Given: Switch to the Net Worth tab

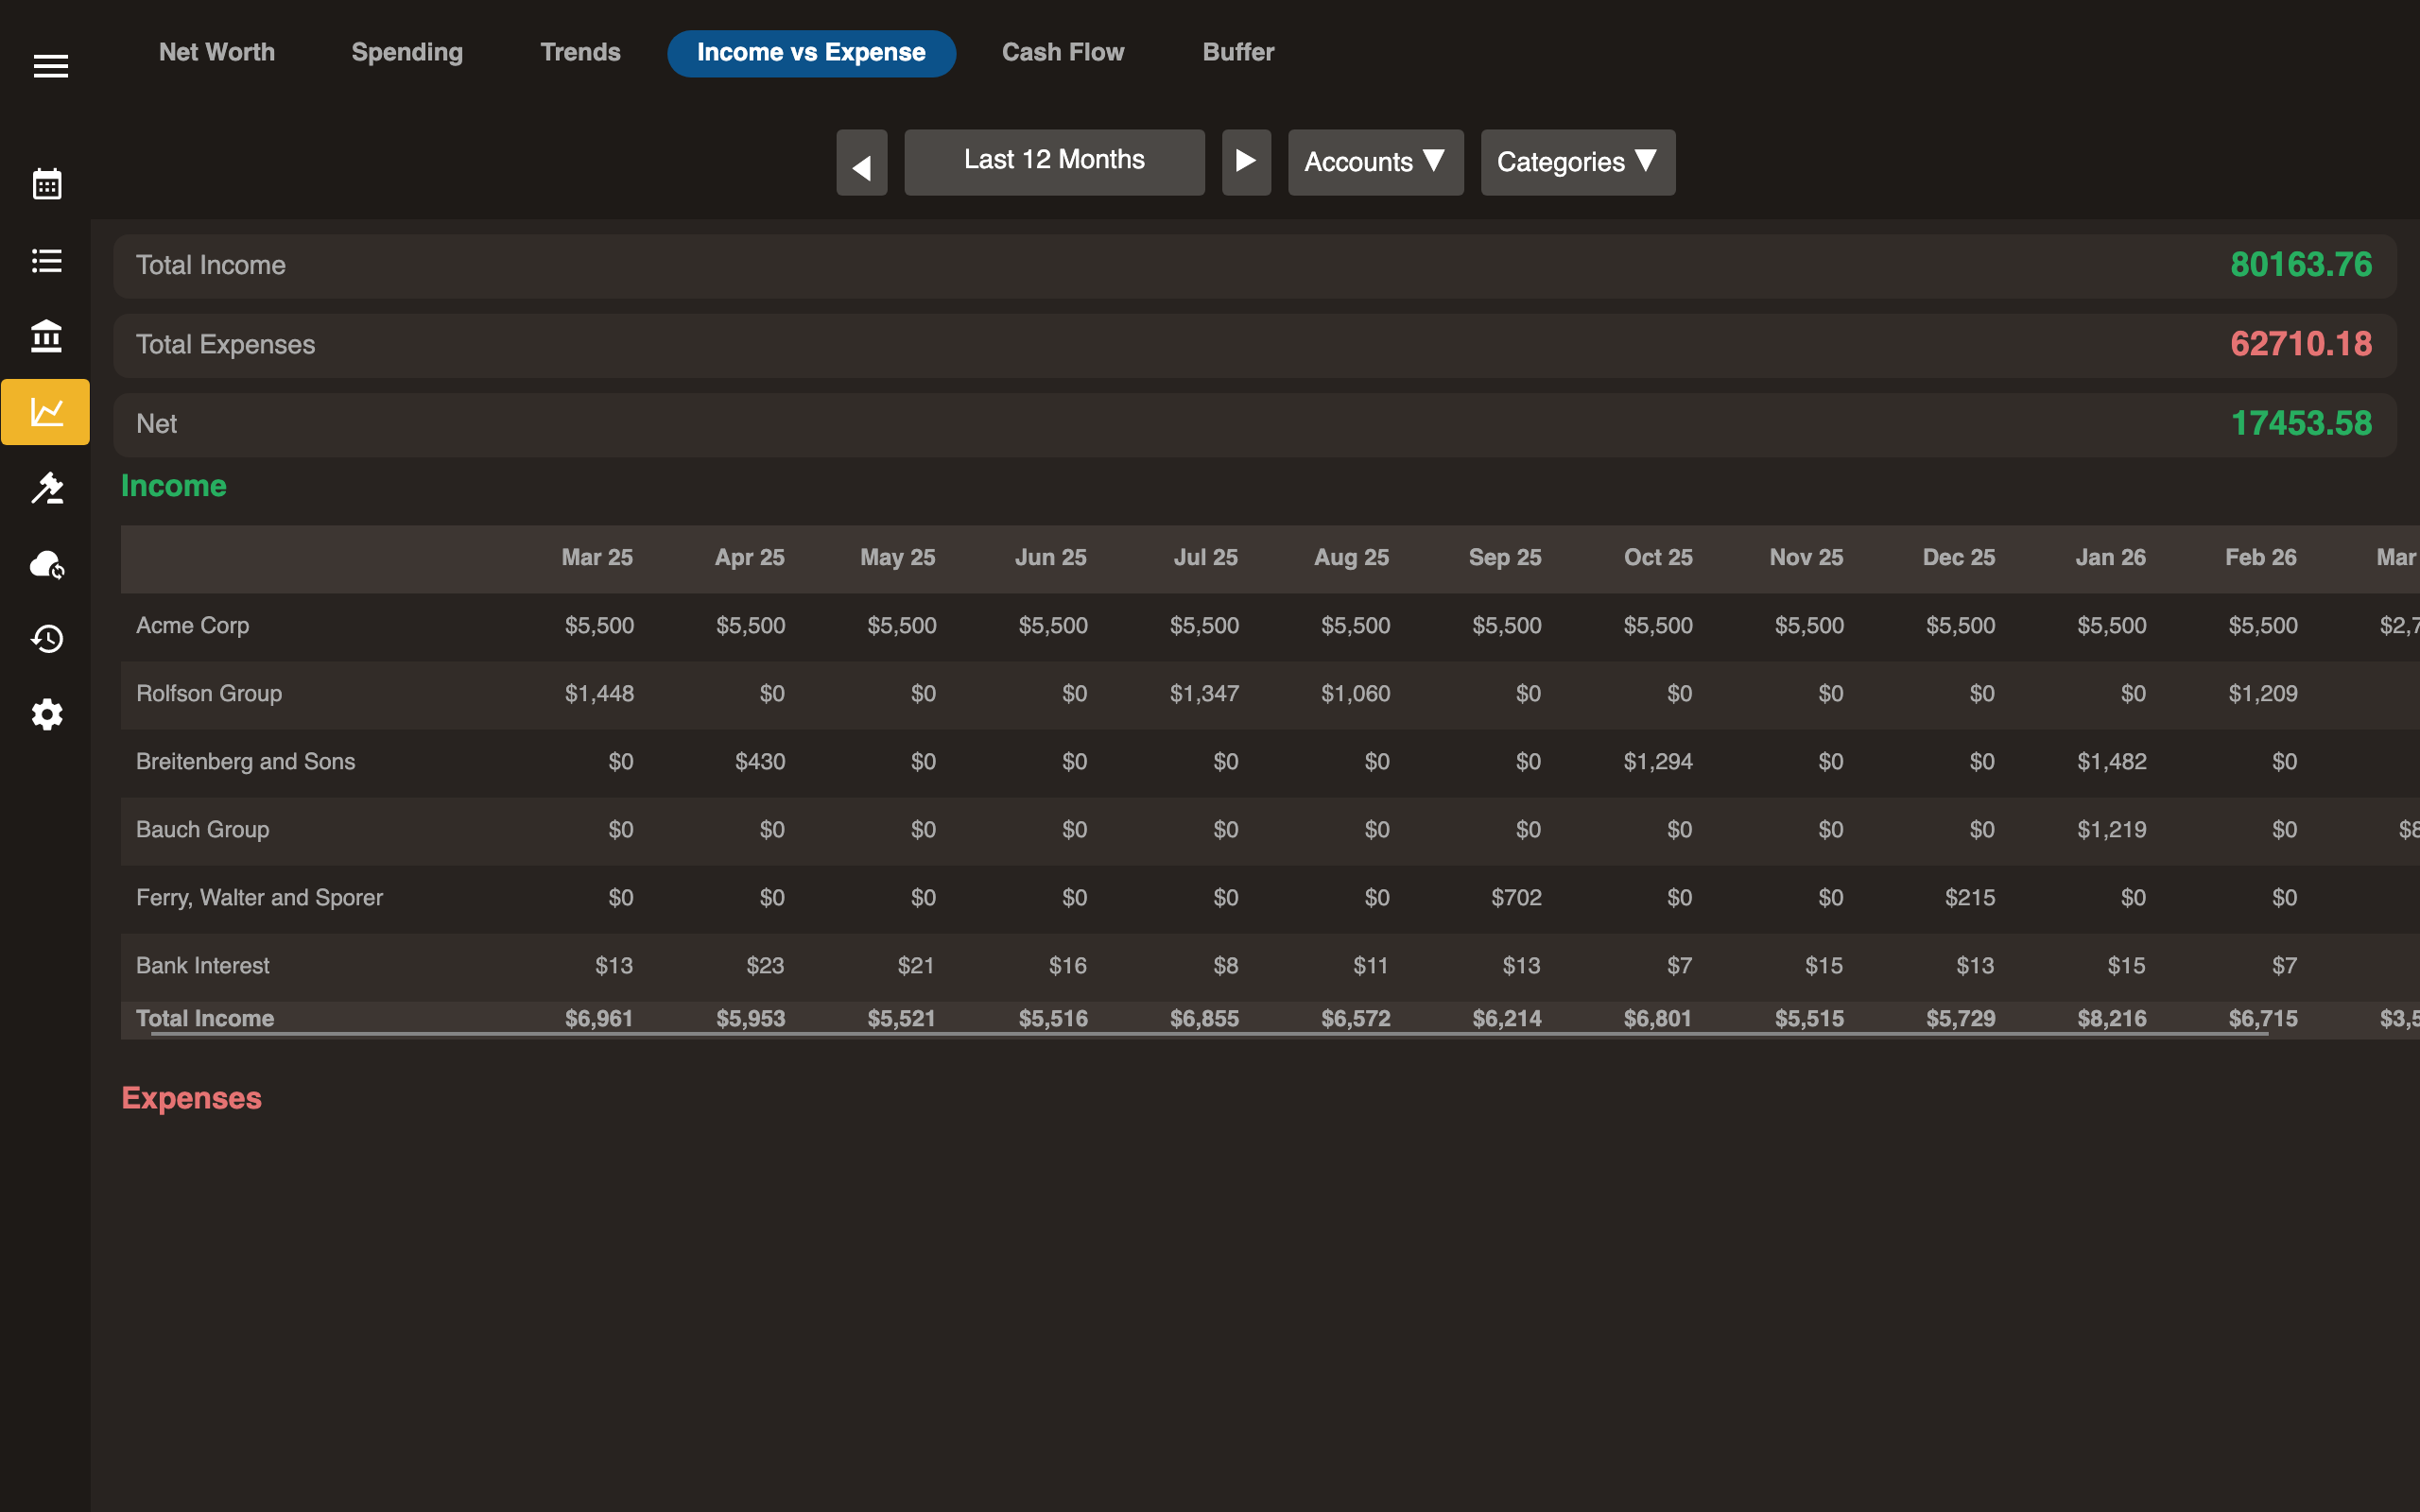Looking at the screenshot, I should point(216,52).
